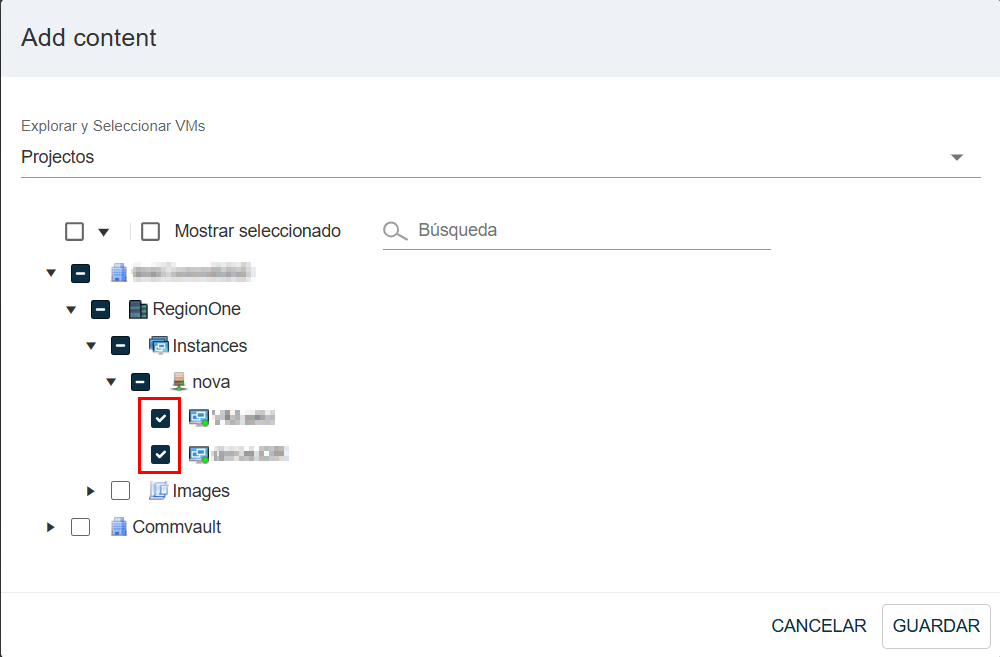Screen dimensions: 1000x657
Task: Click the CANCELAR button
Action: click(819, 626)
